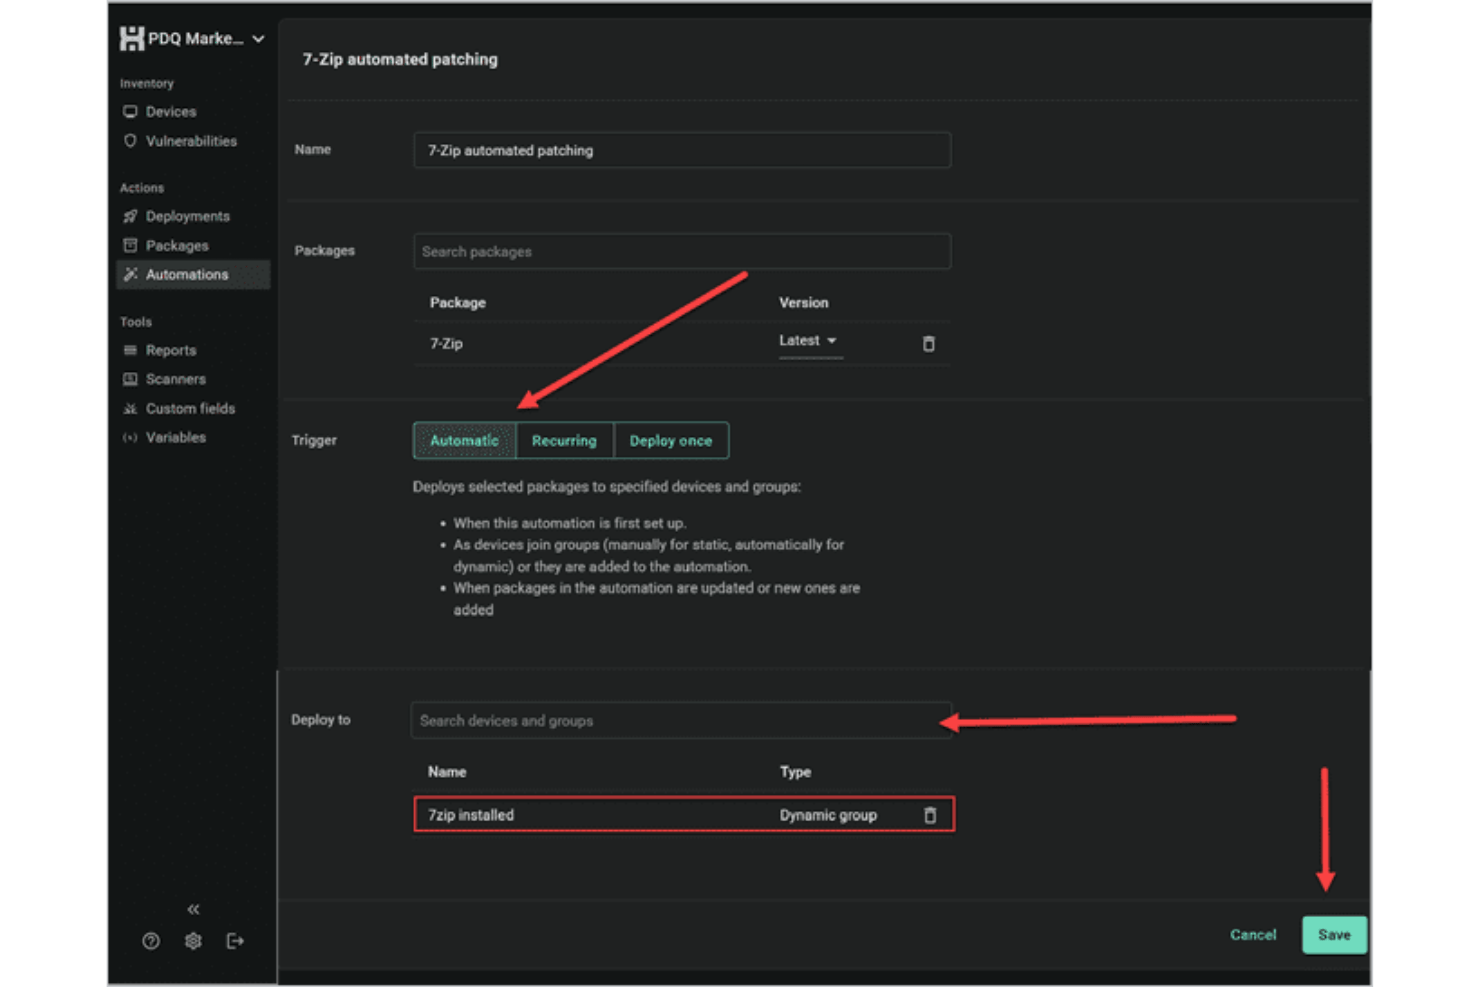Select the Automatic trigger option
This screenshot has width=1480, height=987.
point(464,441)
